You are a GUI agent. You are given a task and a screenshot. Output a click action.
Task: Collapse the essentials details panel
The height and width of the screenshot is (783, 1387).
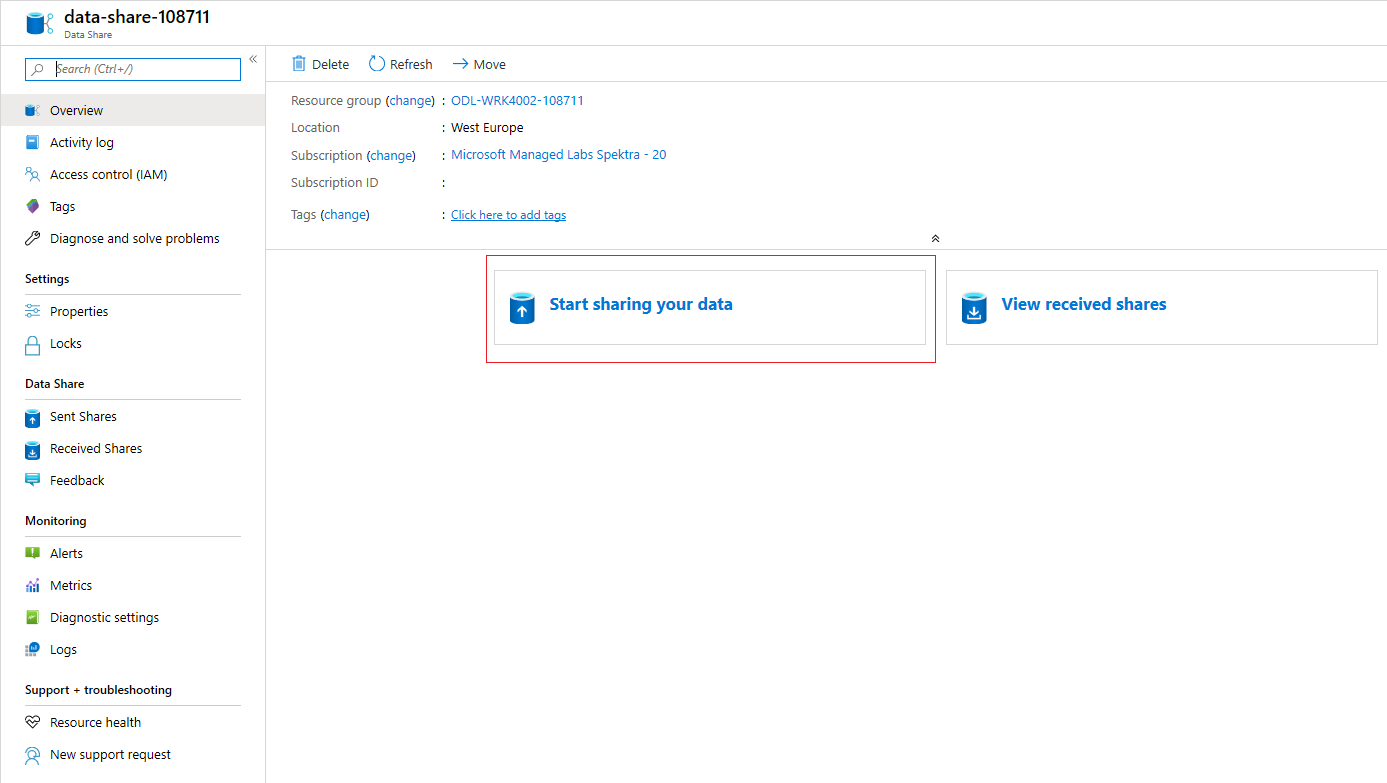pyautogui.click(x=935, y=238)
